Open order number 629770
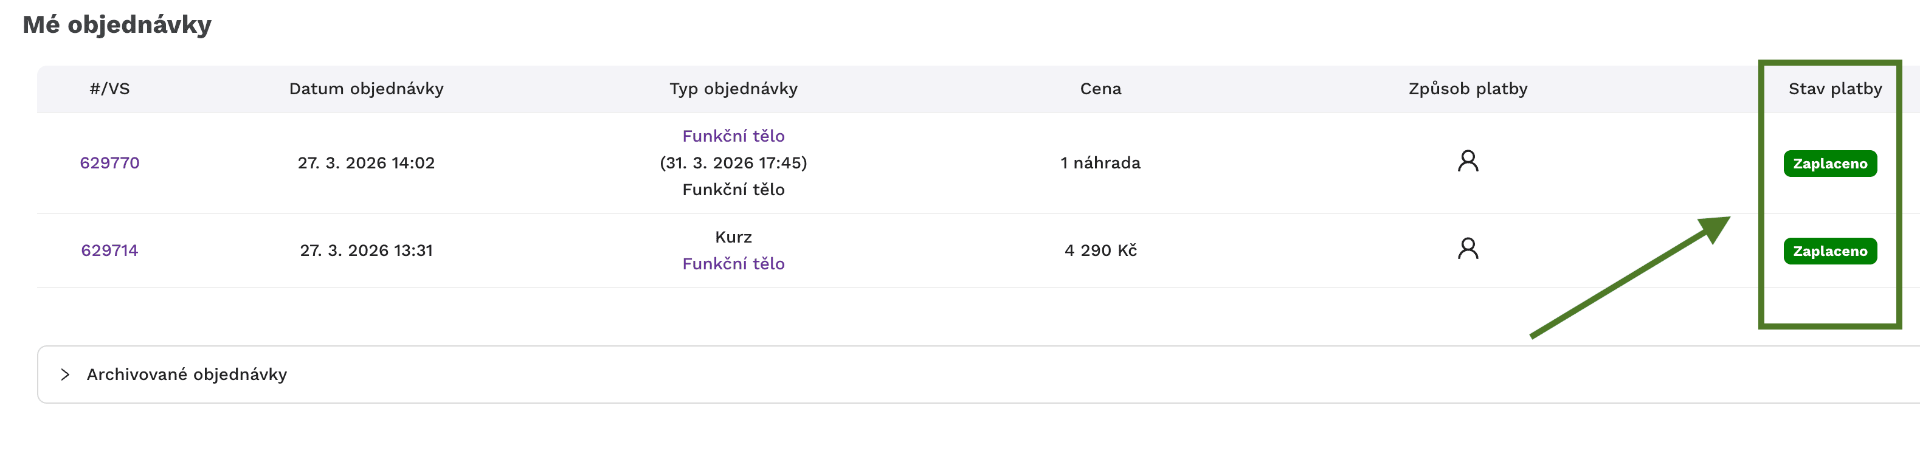Viewport: 1920px width, 449px height. click(x=110, y=163)
